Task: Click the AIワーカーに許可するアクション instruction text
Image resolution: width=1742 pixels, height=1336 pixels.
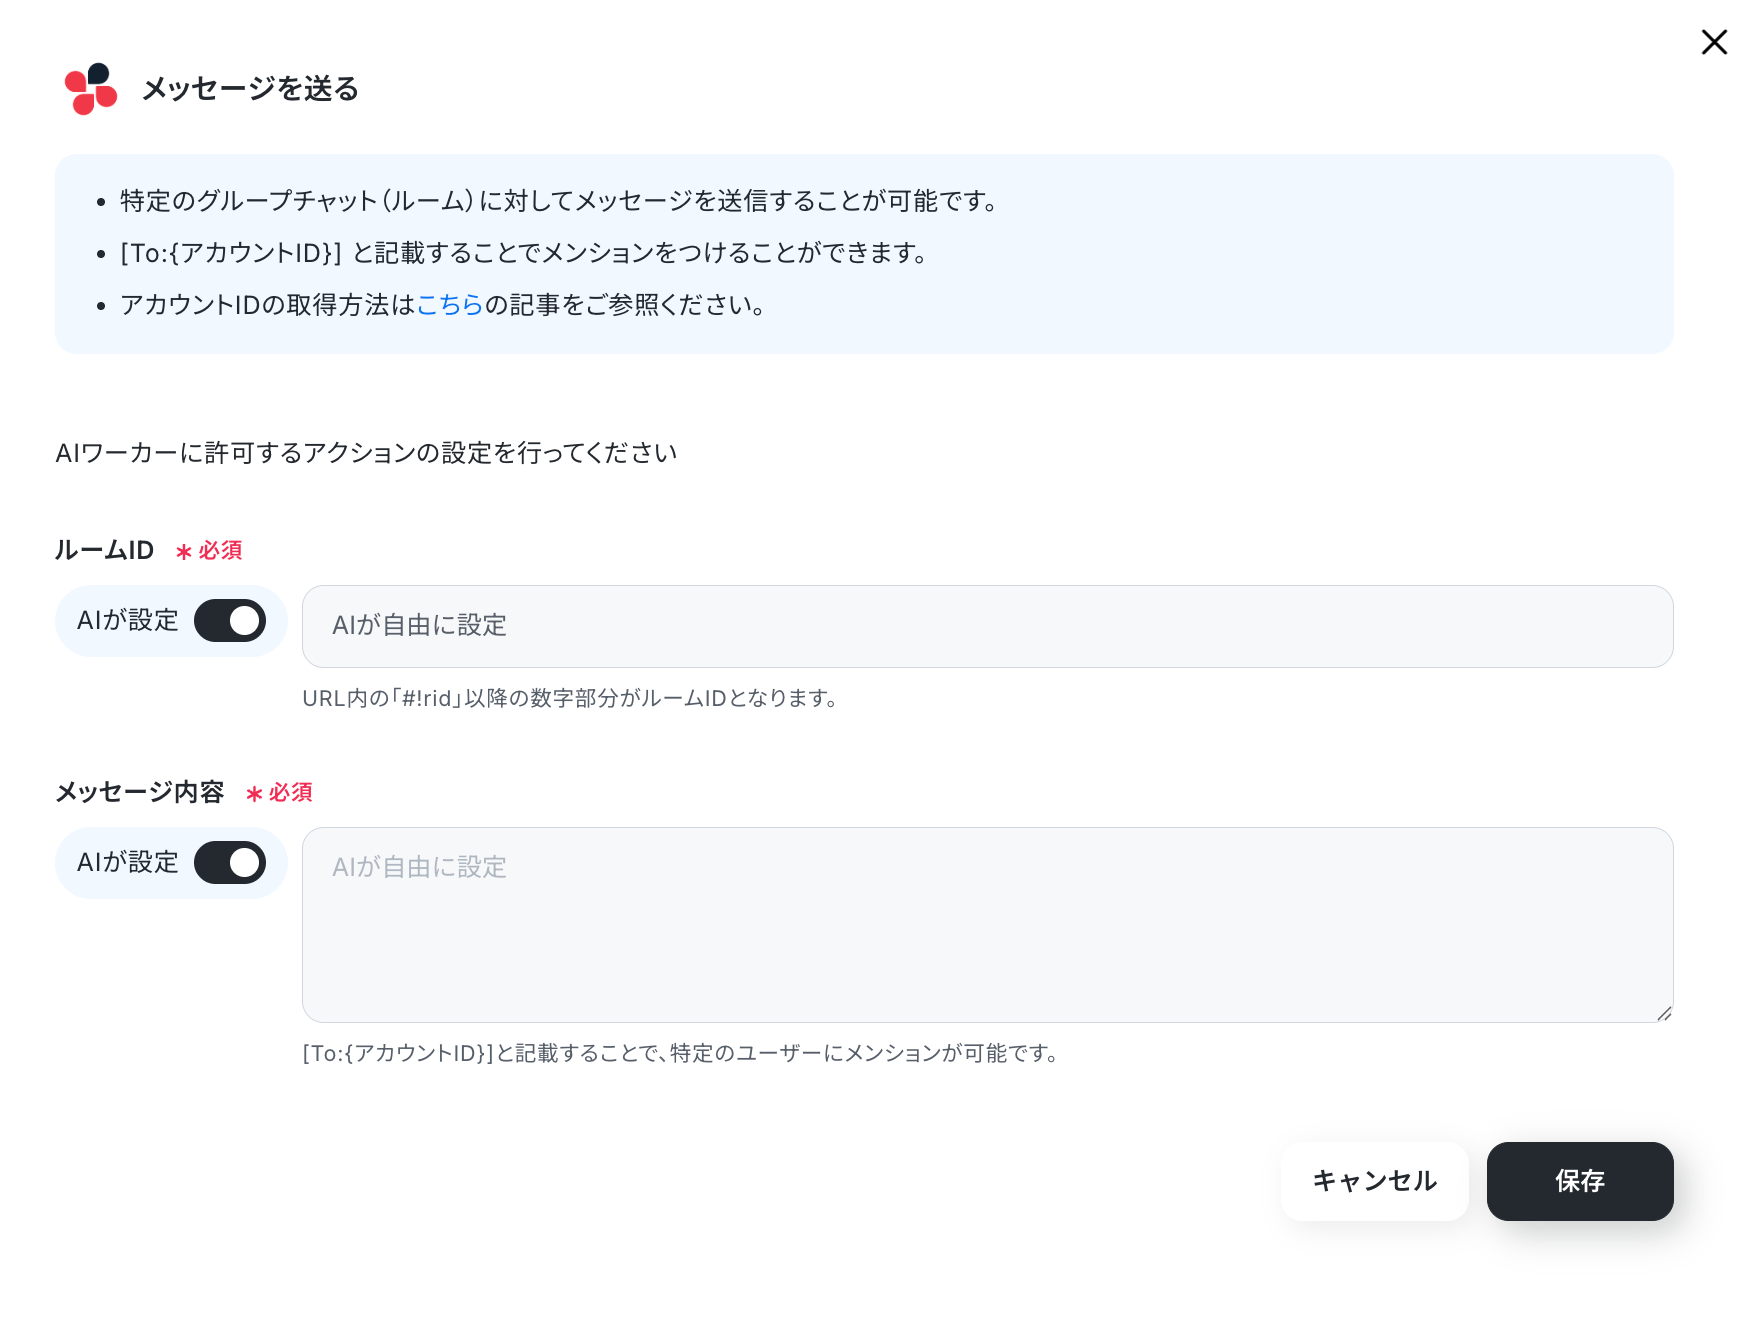Action: [x=366, y=453]
